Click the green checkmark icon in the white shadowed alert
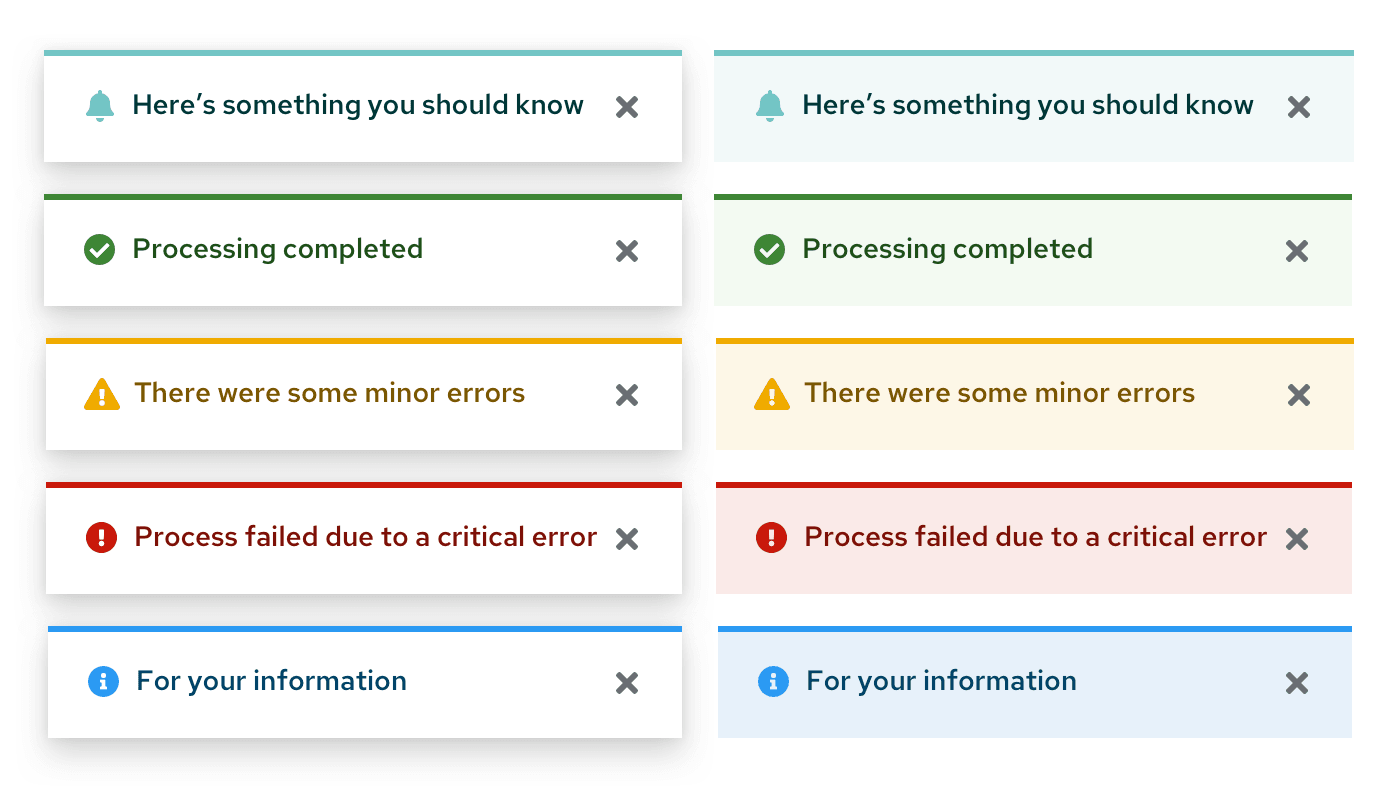 tap(99, 250)
